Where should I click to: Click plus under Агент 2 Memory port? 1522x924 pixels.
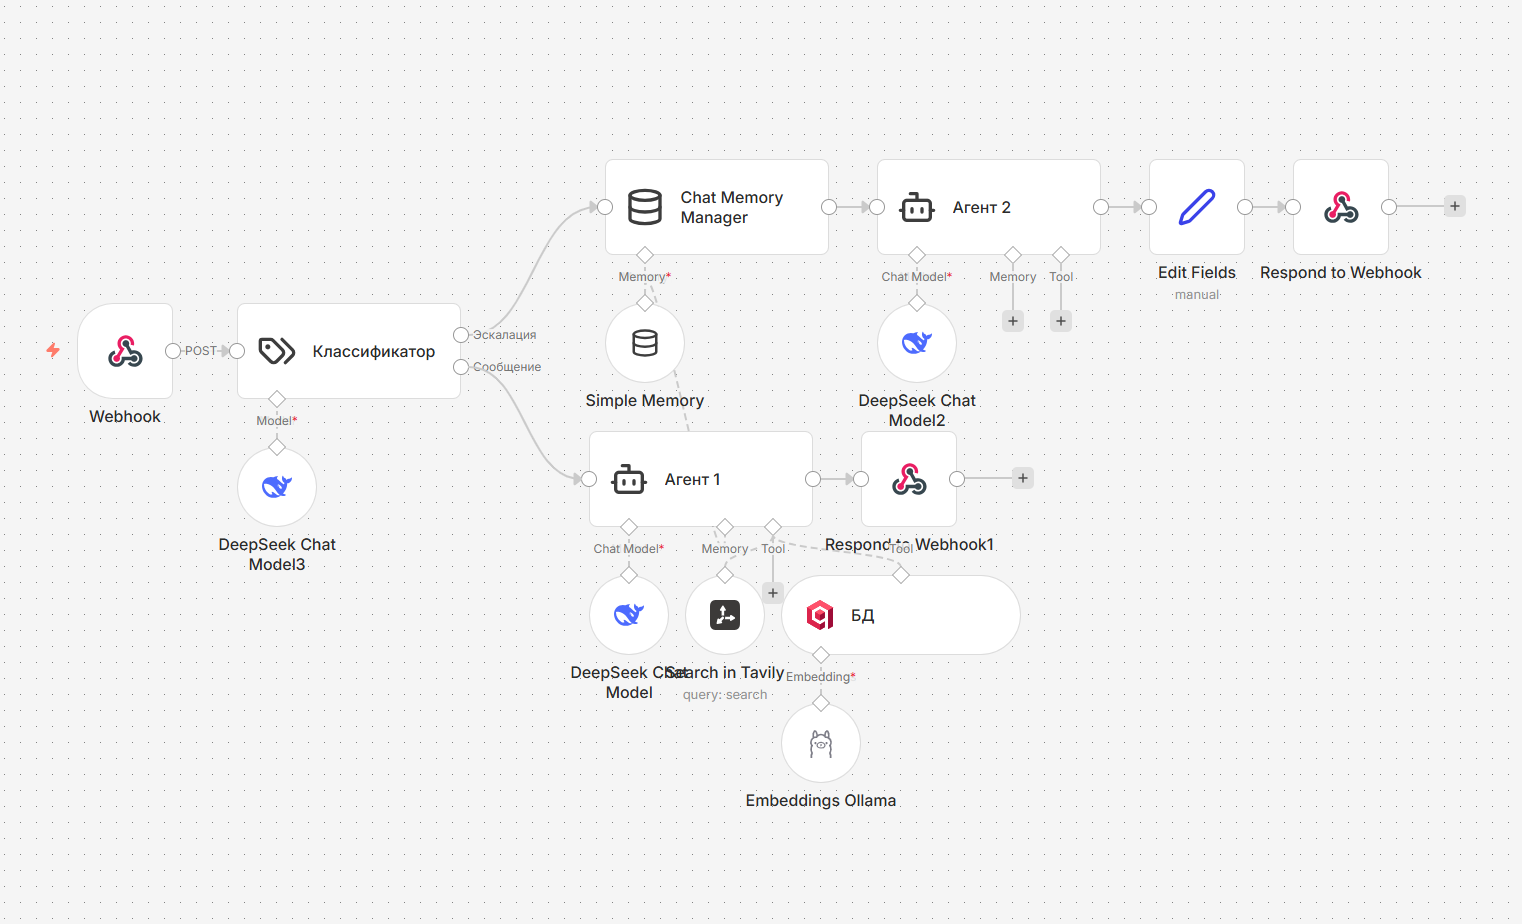pyautogui.click(x=1012, y=321)
